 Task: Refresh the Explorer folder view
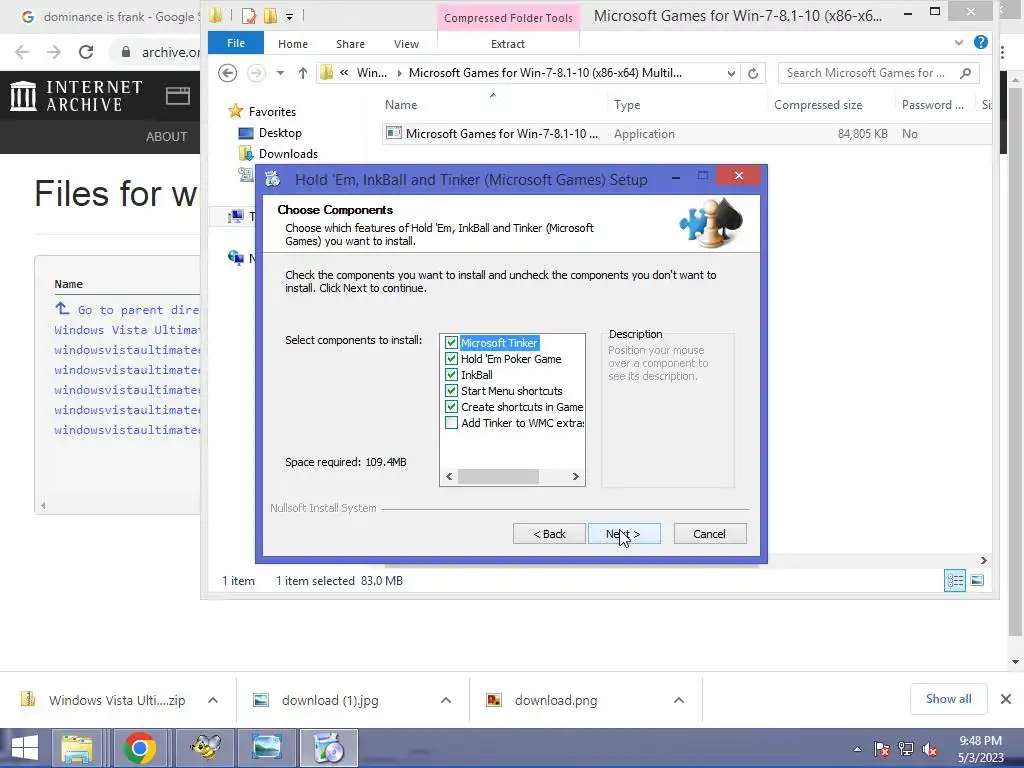click(753, 73)
